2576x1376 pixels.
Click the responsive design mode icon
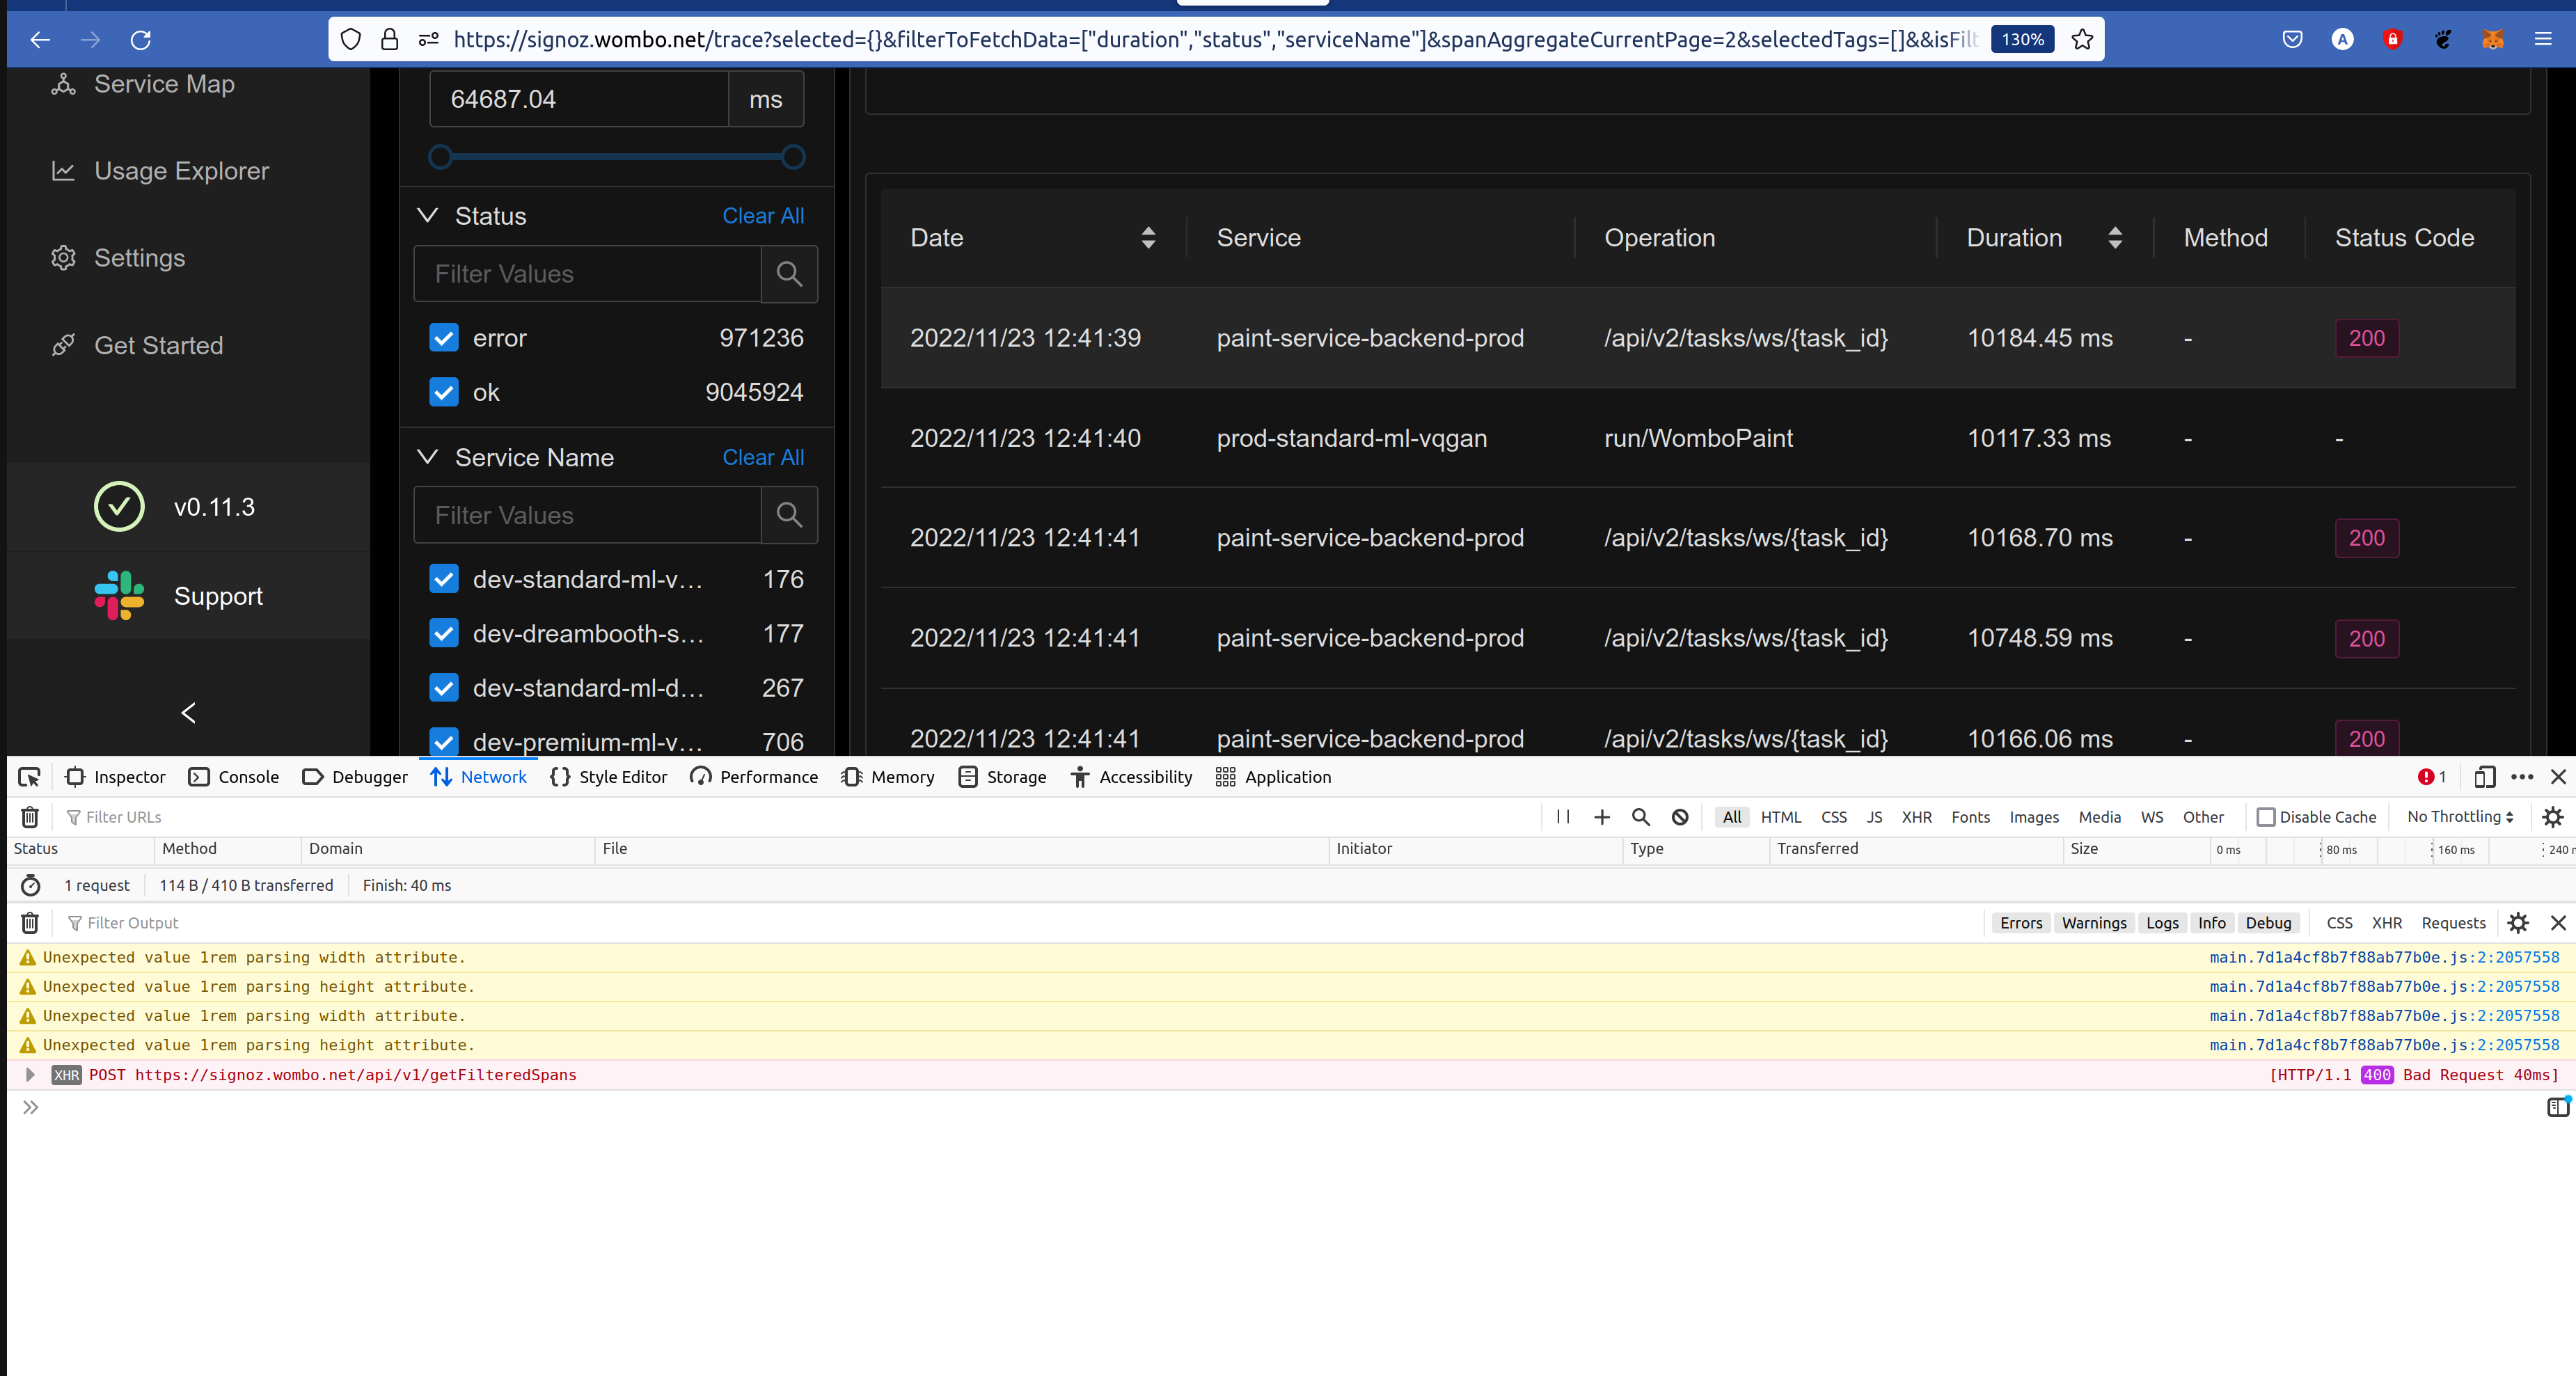click(2484, 777)
